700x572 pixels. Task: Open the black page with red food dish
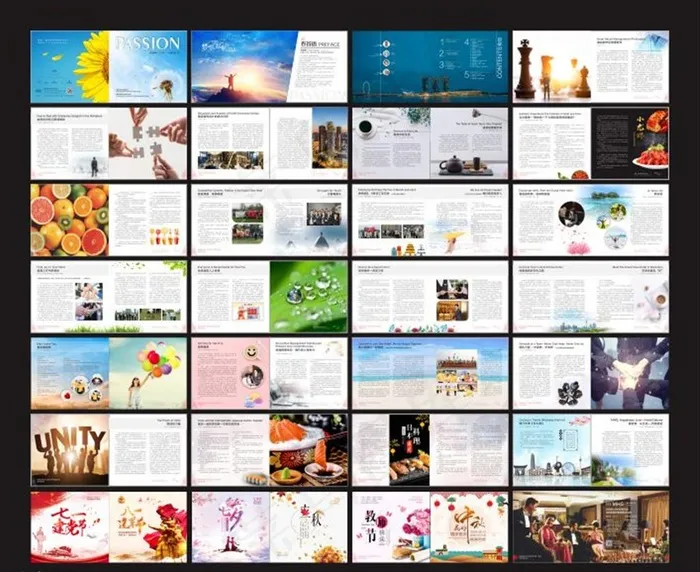[x=590, y=143]
